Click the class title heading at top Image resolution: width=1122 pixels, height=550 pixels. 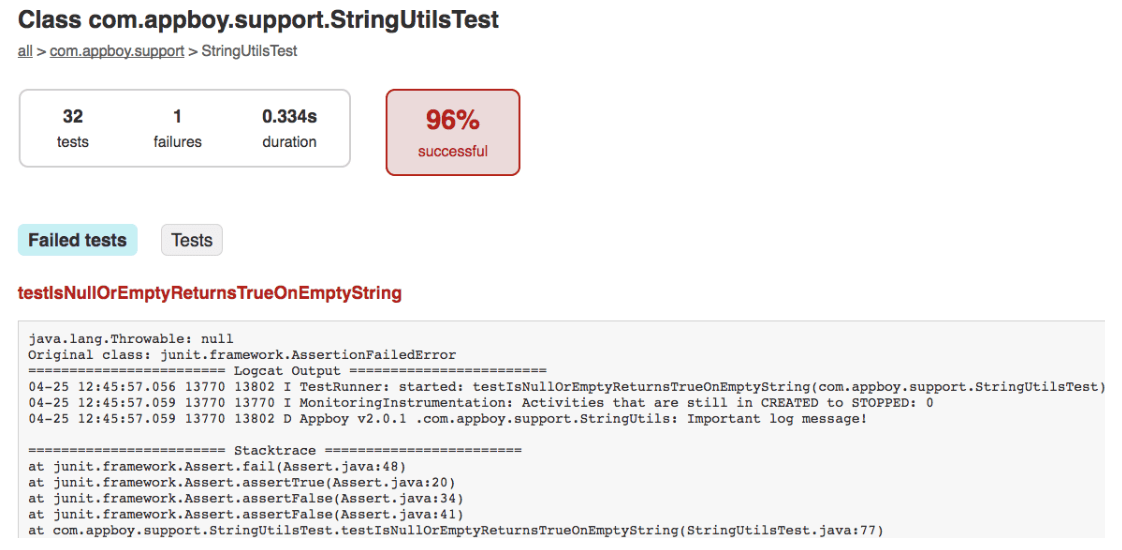coord(258,19)
